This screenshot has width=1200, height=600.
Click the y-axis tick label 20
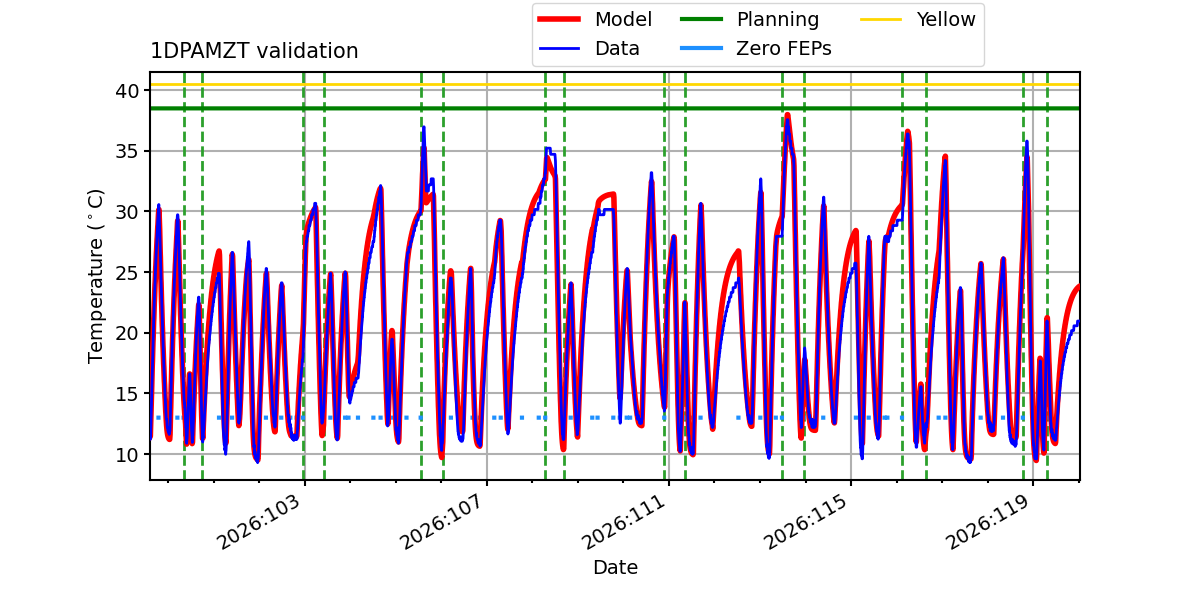coord(127,333)
